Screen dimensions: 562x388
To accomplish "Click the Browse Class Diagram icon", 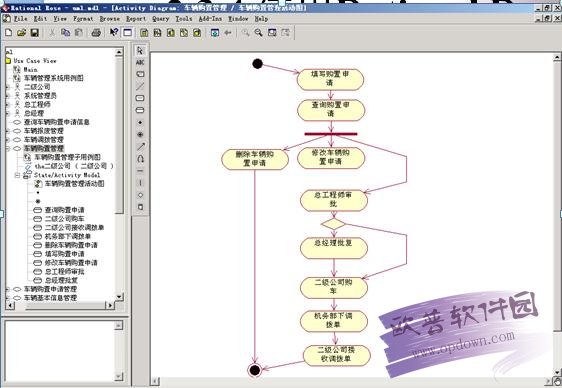I will point(144,33).
